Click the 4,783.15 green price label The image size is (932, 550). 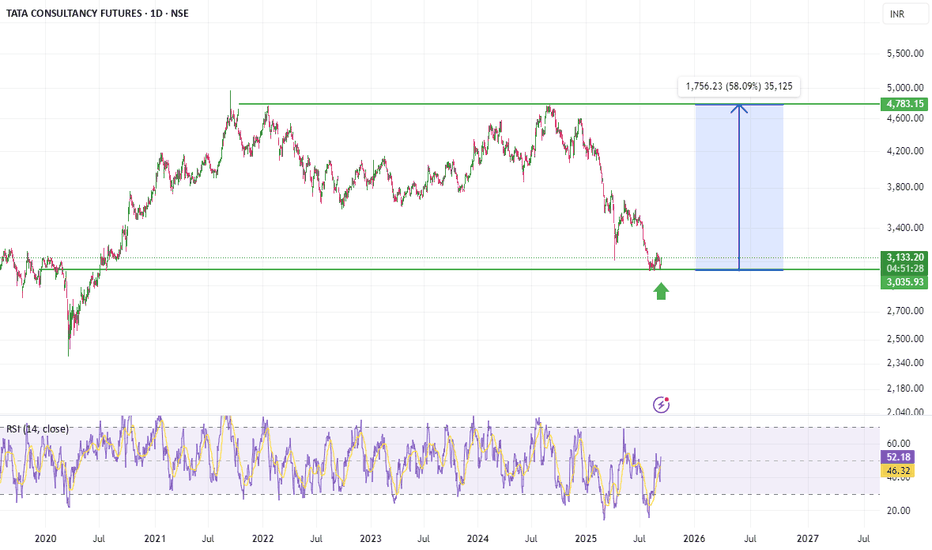(905, 104)
